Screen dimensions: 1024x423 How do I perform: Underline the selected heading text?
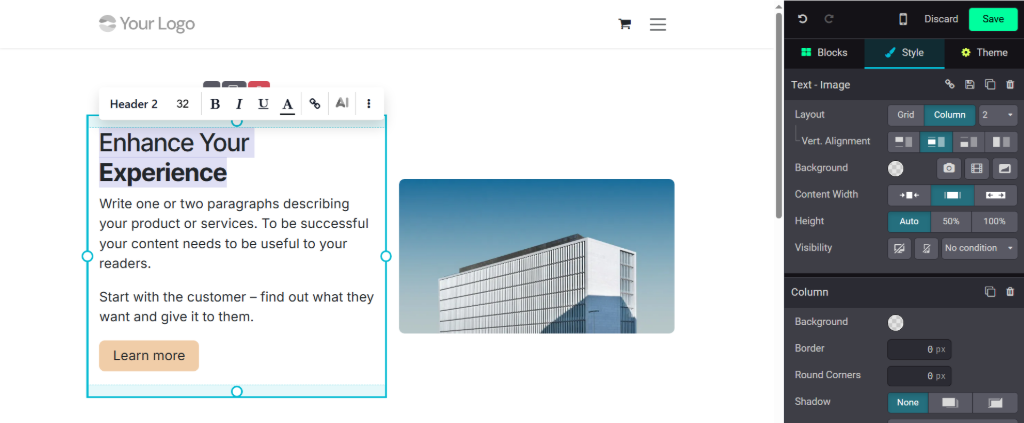(x=263, y=104)
